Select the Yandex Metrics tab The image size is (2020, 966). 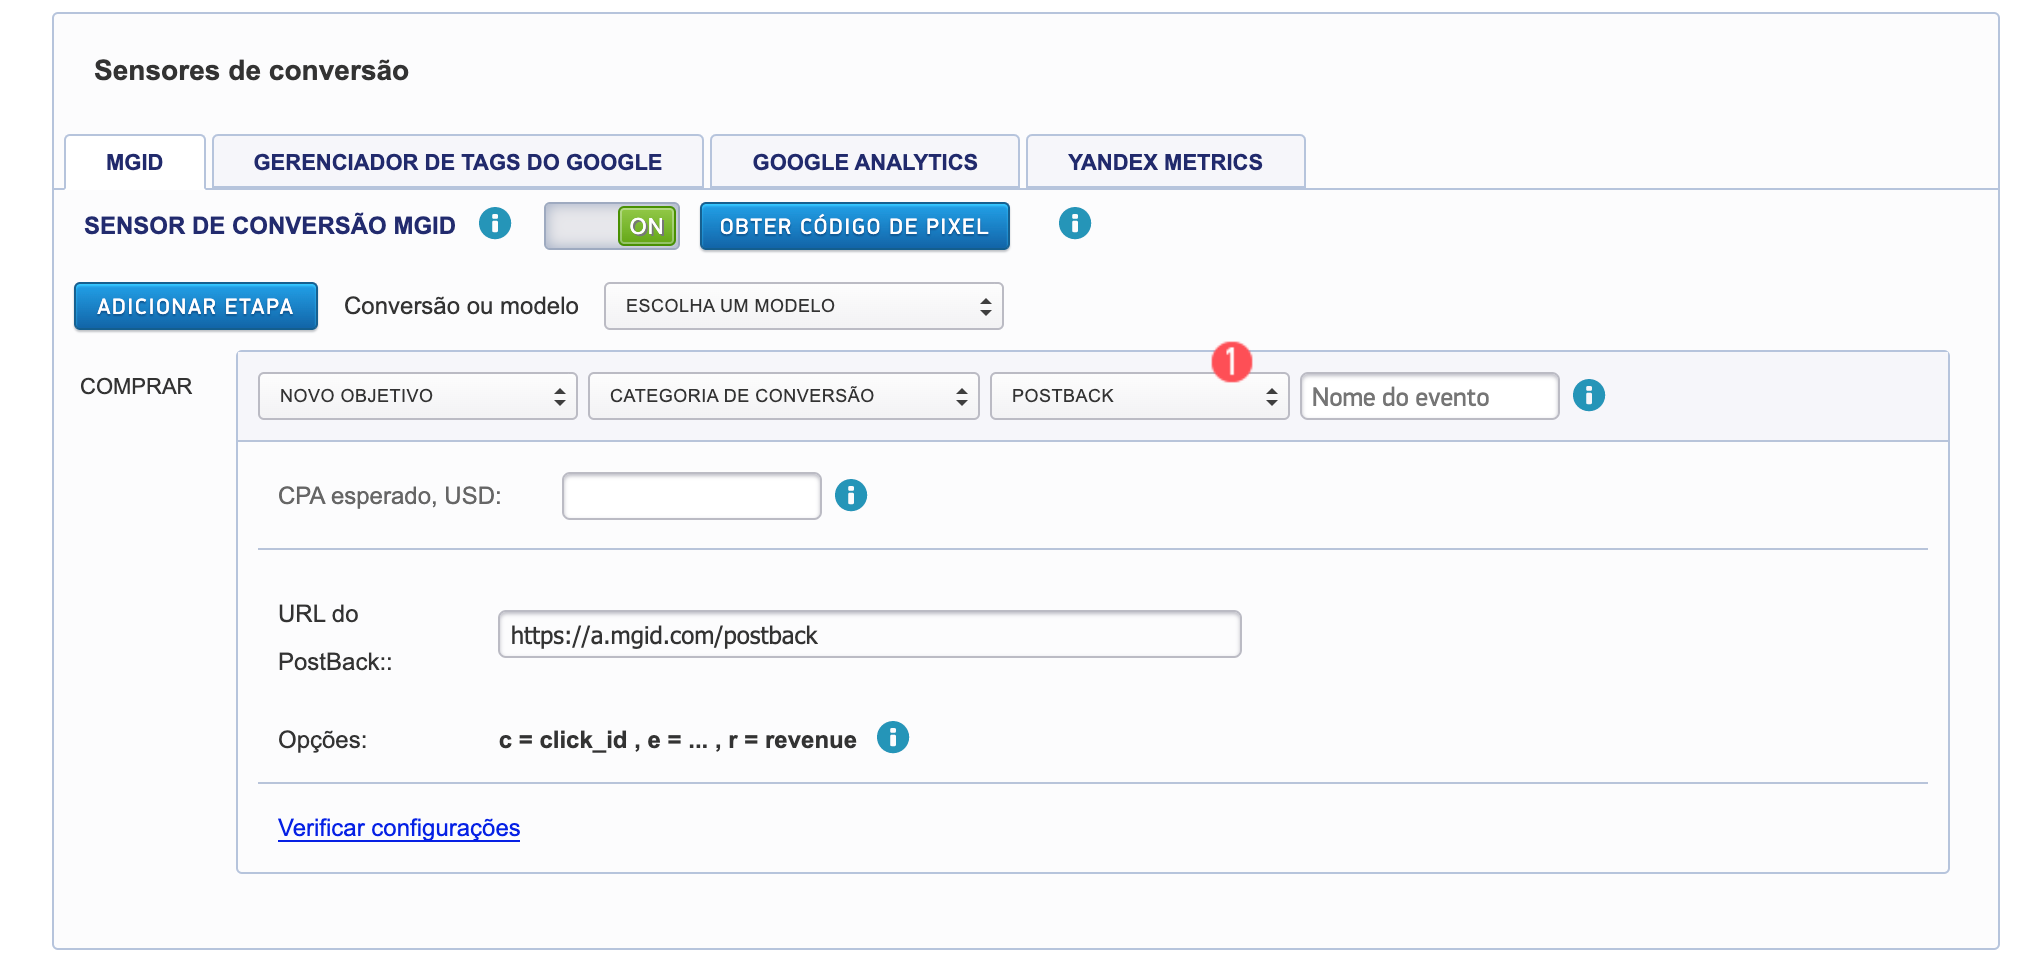1165,162
